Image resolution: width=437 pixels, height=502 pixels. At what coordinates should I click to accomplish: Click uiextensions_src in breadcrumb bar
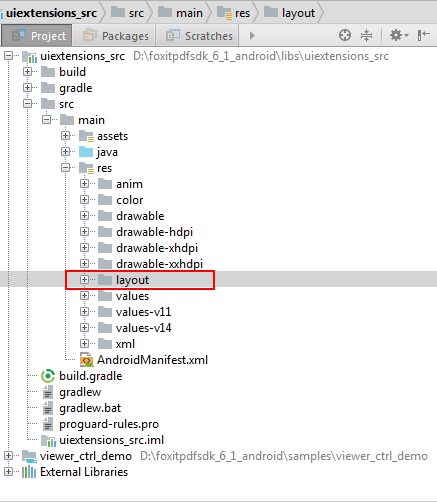(x=51, y=13)
